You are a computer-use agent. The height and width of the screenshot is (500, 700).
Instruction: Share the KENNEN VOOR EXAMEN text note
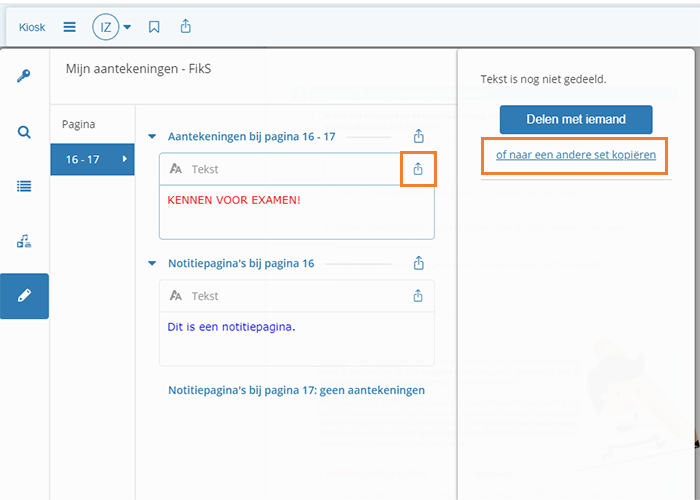point(418,169)
